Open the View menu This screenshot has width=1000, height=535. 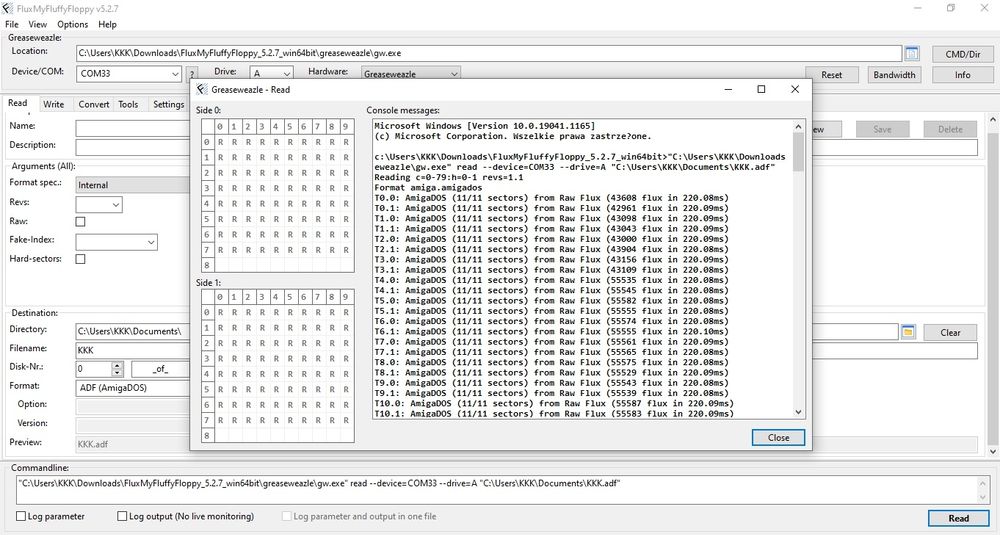click(38, 24)
